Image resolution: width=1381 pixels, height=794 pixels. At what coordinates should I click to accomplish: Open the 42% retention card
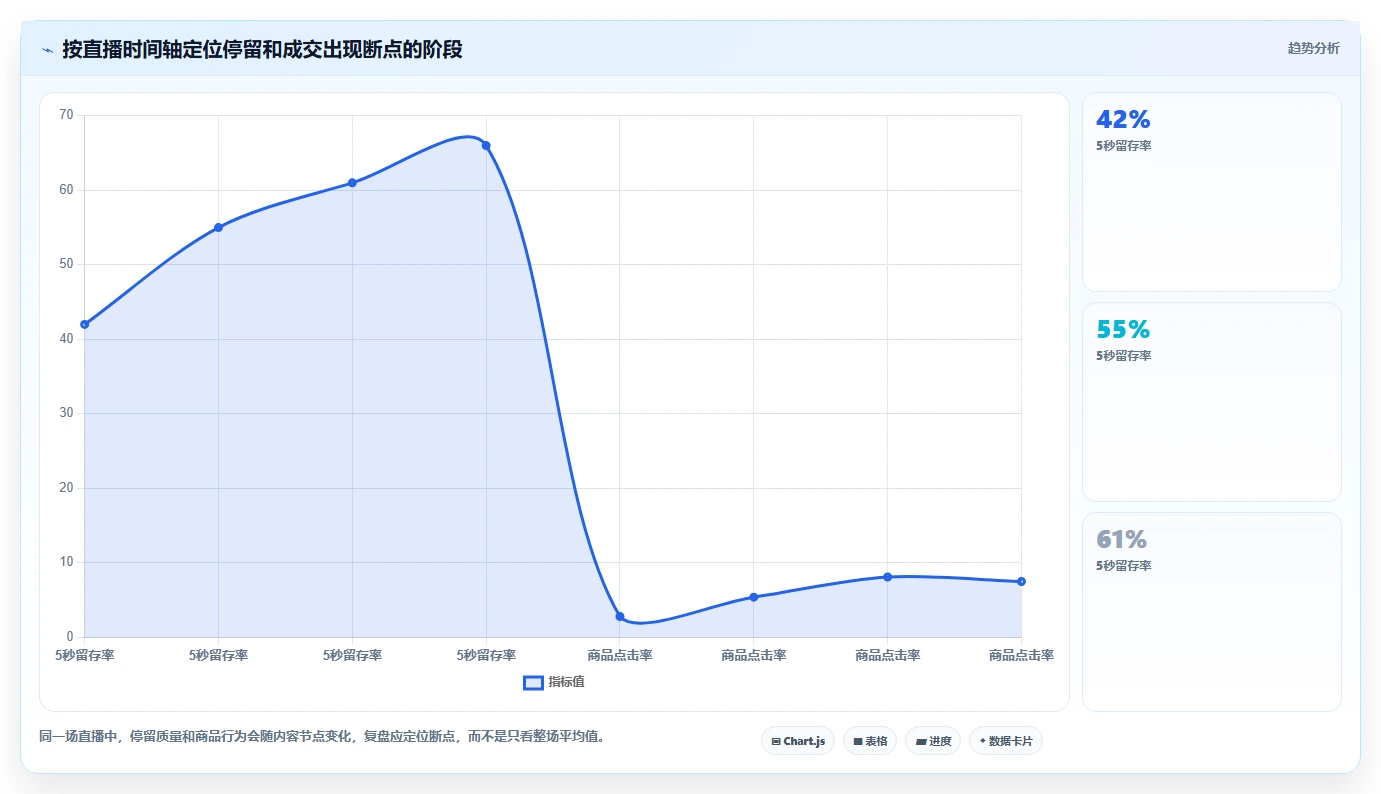1211,192
